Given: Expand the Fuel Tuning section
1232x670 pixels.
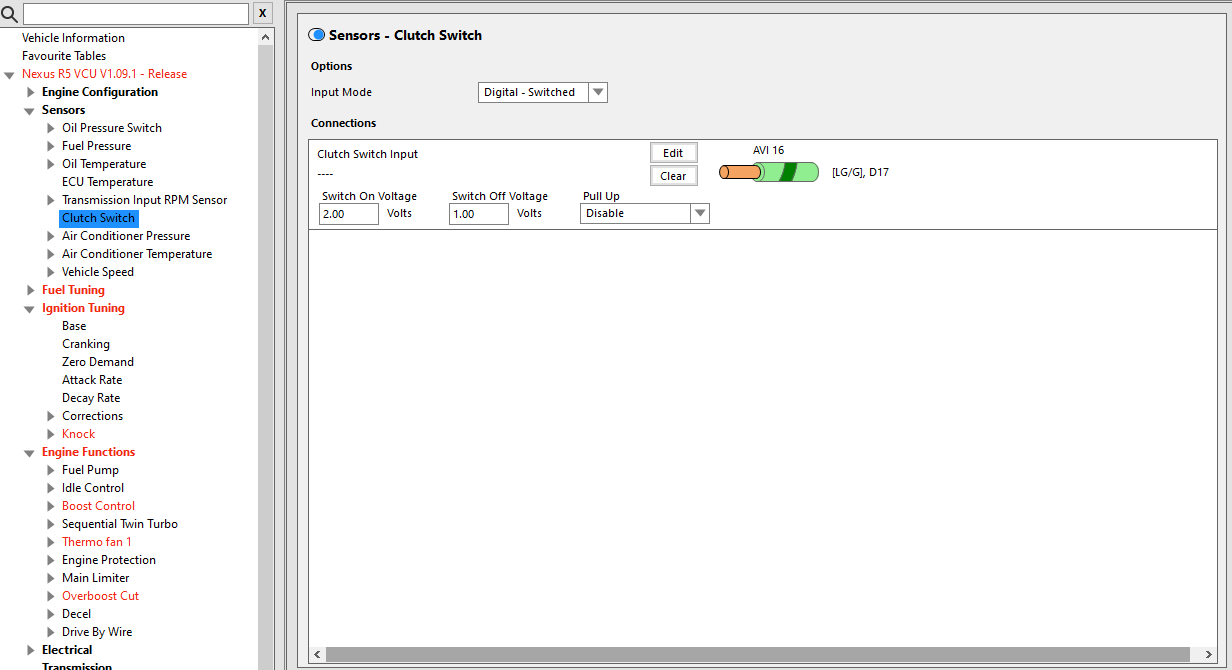Looking at the screenshot, I should [x=30, y=290].
